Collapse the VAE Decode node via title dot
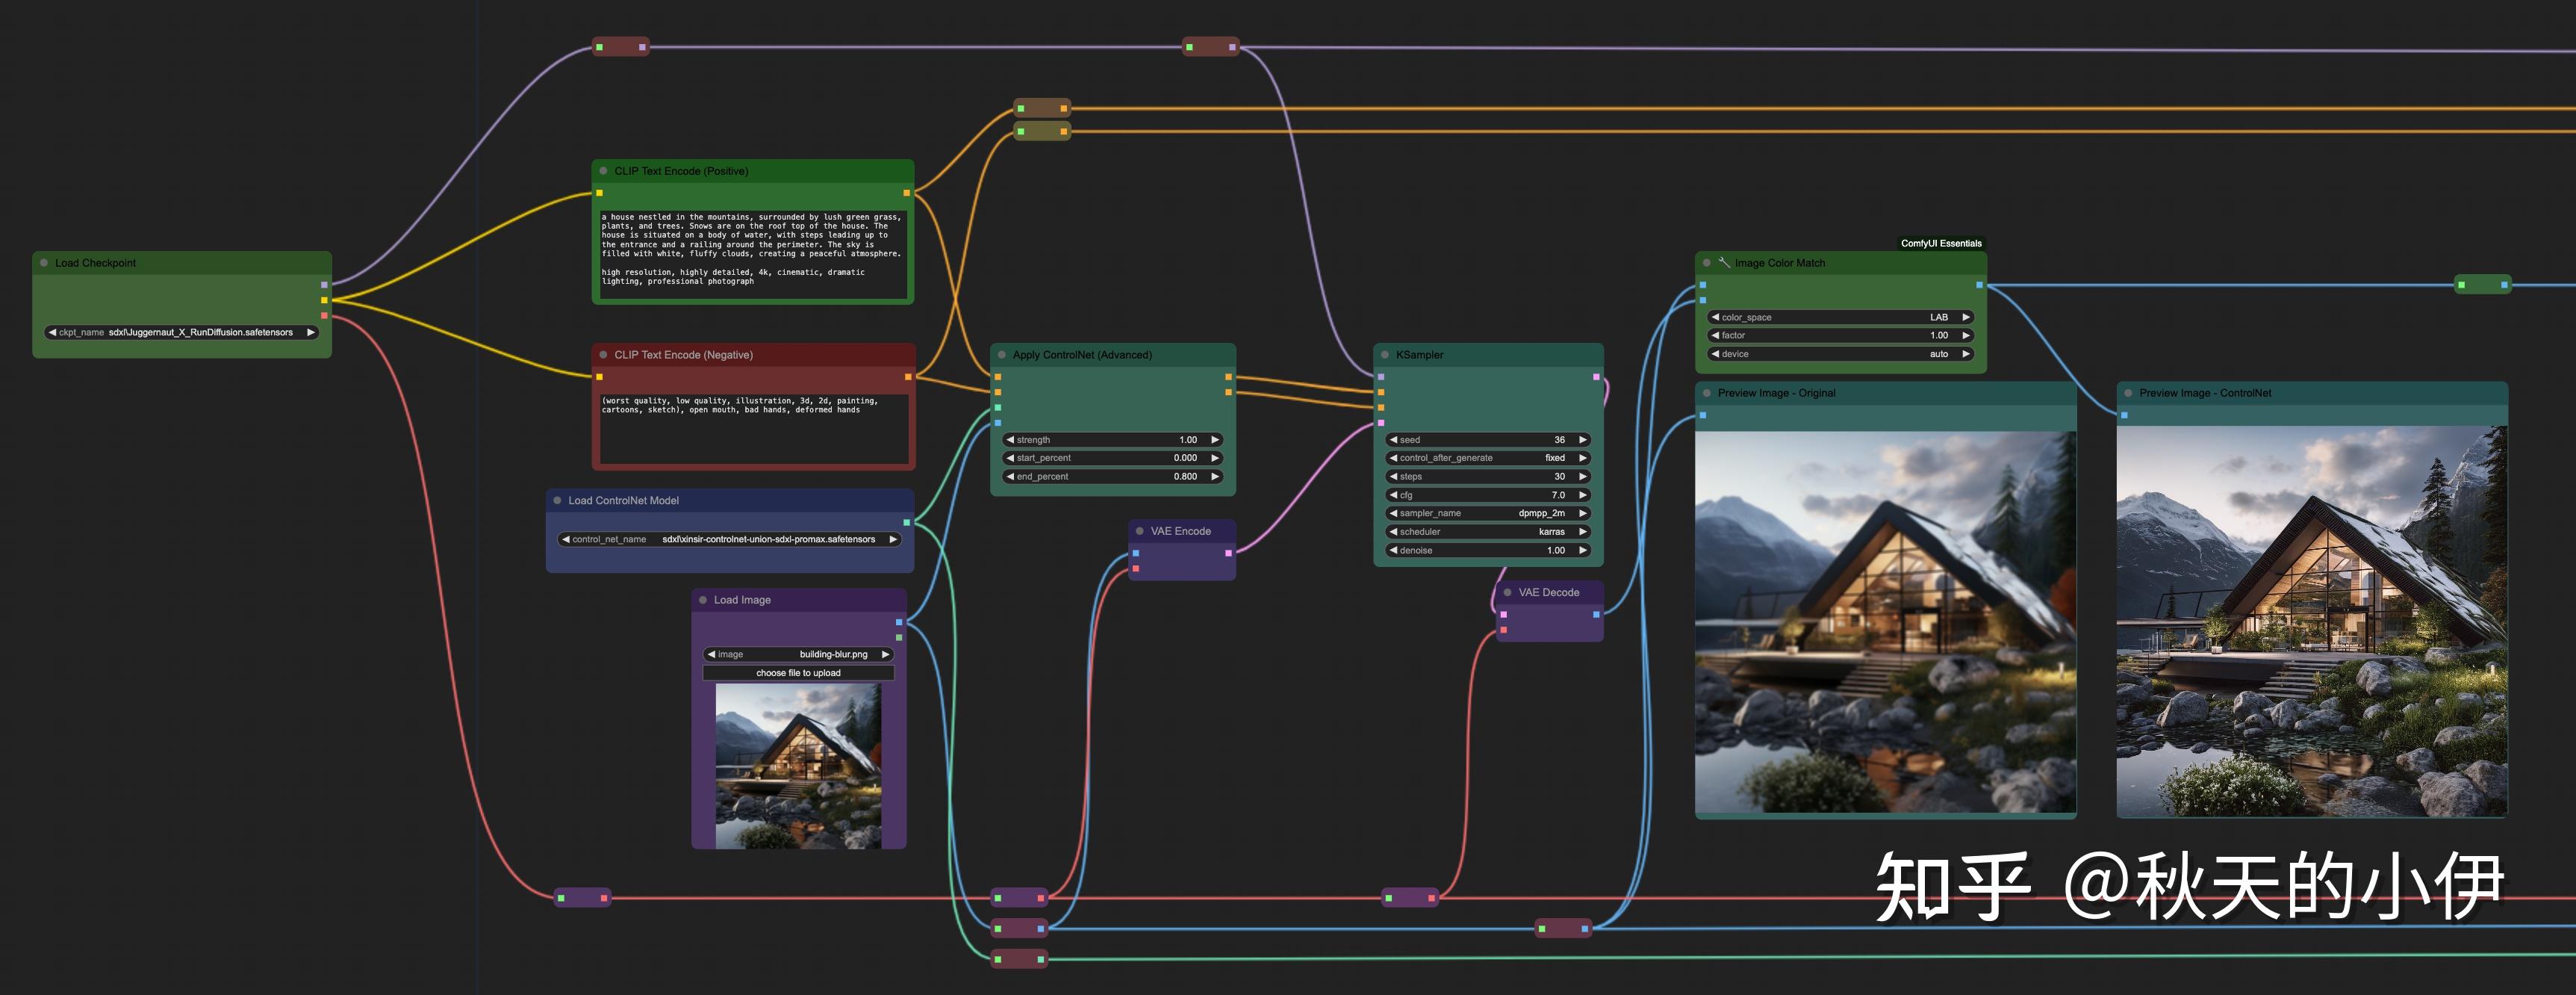The height and width of the screenshot is (995, 2576). click(1507, 593)
